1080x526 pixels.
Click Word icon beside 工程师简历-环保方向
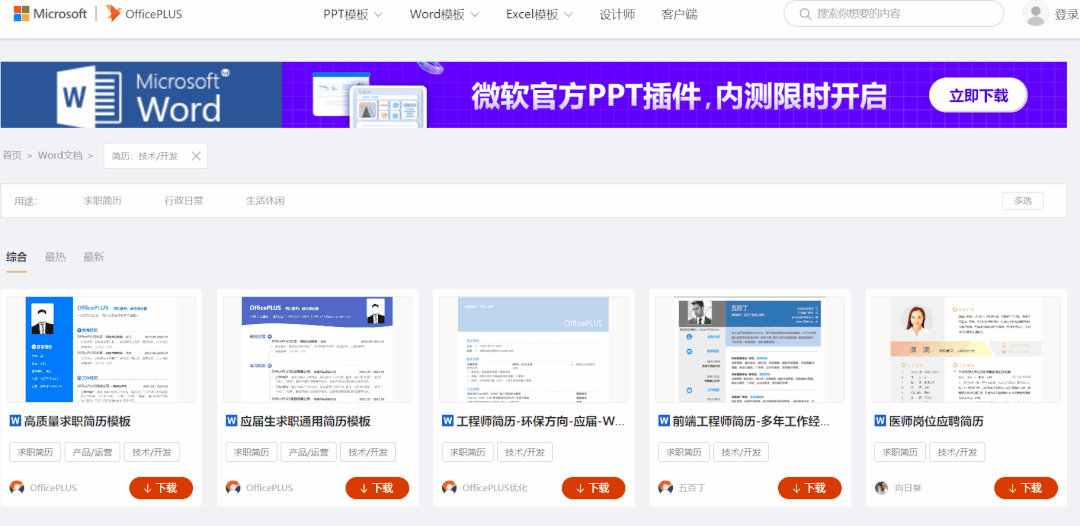click(448, 421)
